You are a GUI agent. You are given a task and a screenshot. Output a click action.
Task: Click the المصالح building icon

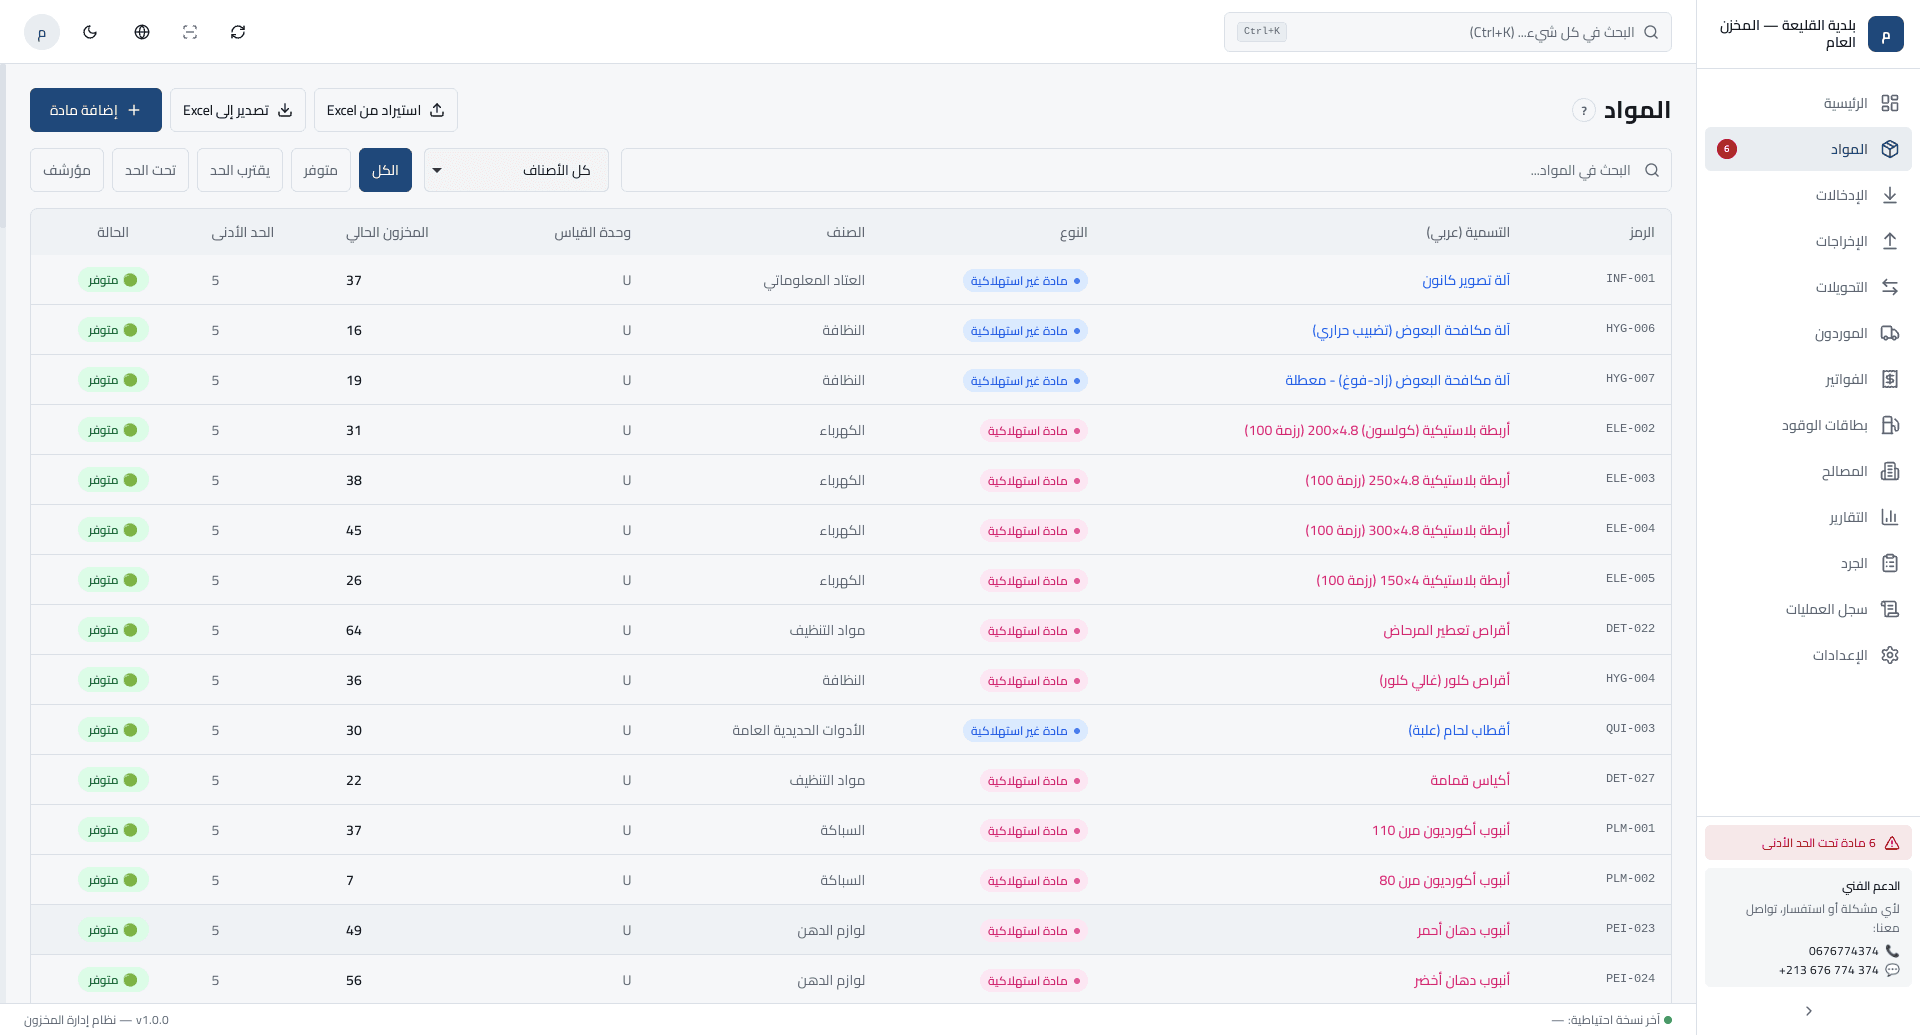click(1889, 471)
